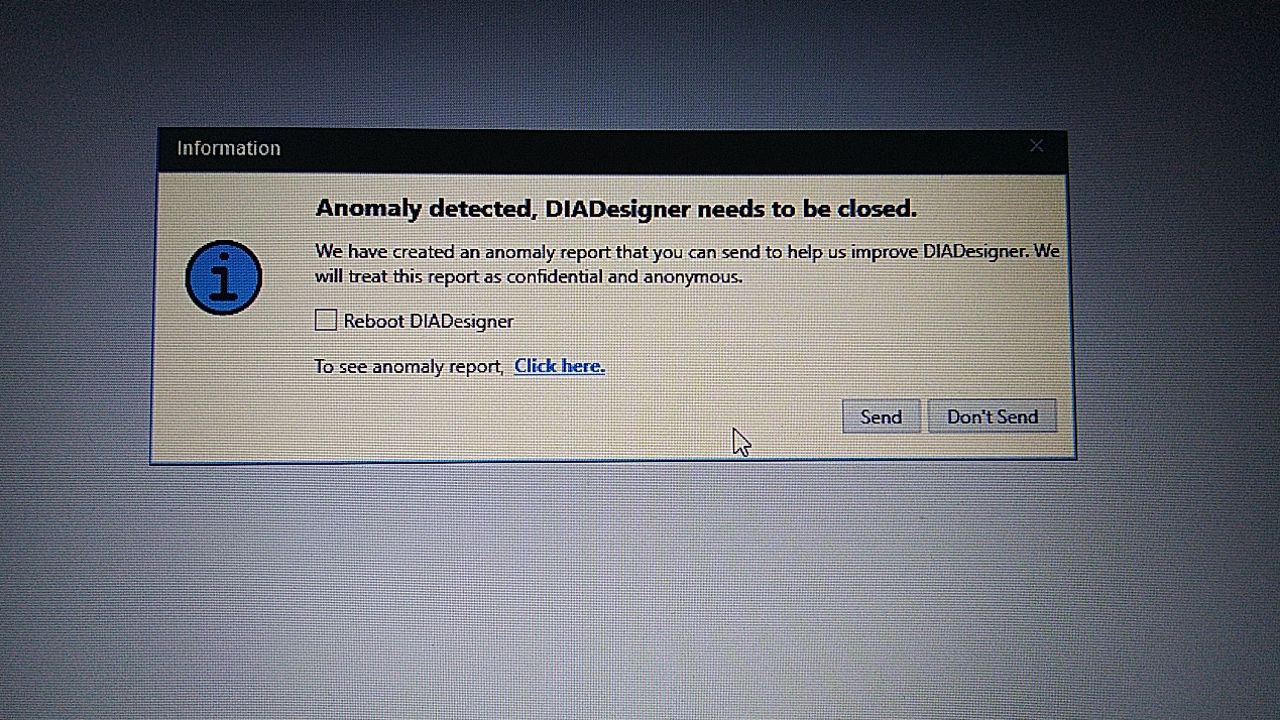Image resolution: width=1280 pixels, height=720 pixels.
Task: Click the anomaly report description paragraph
Action: point(687,263)
